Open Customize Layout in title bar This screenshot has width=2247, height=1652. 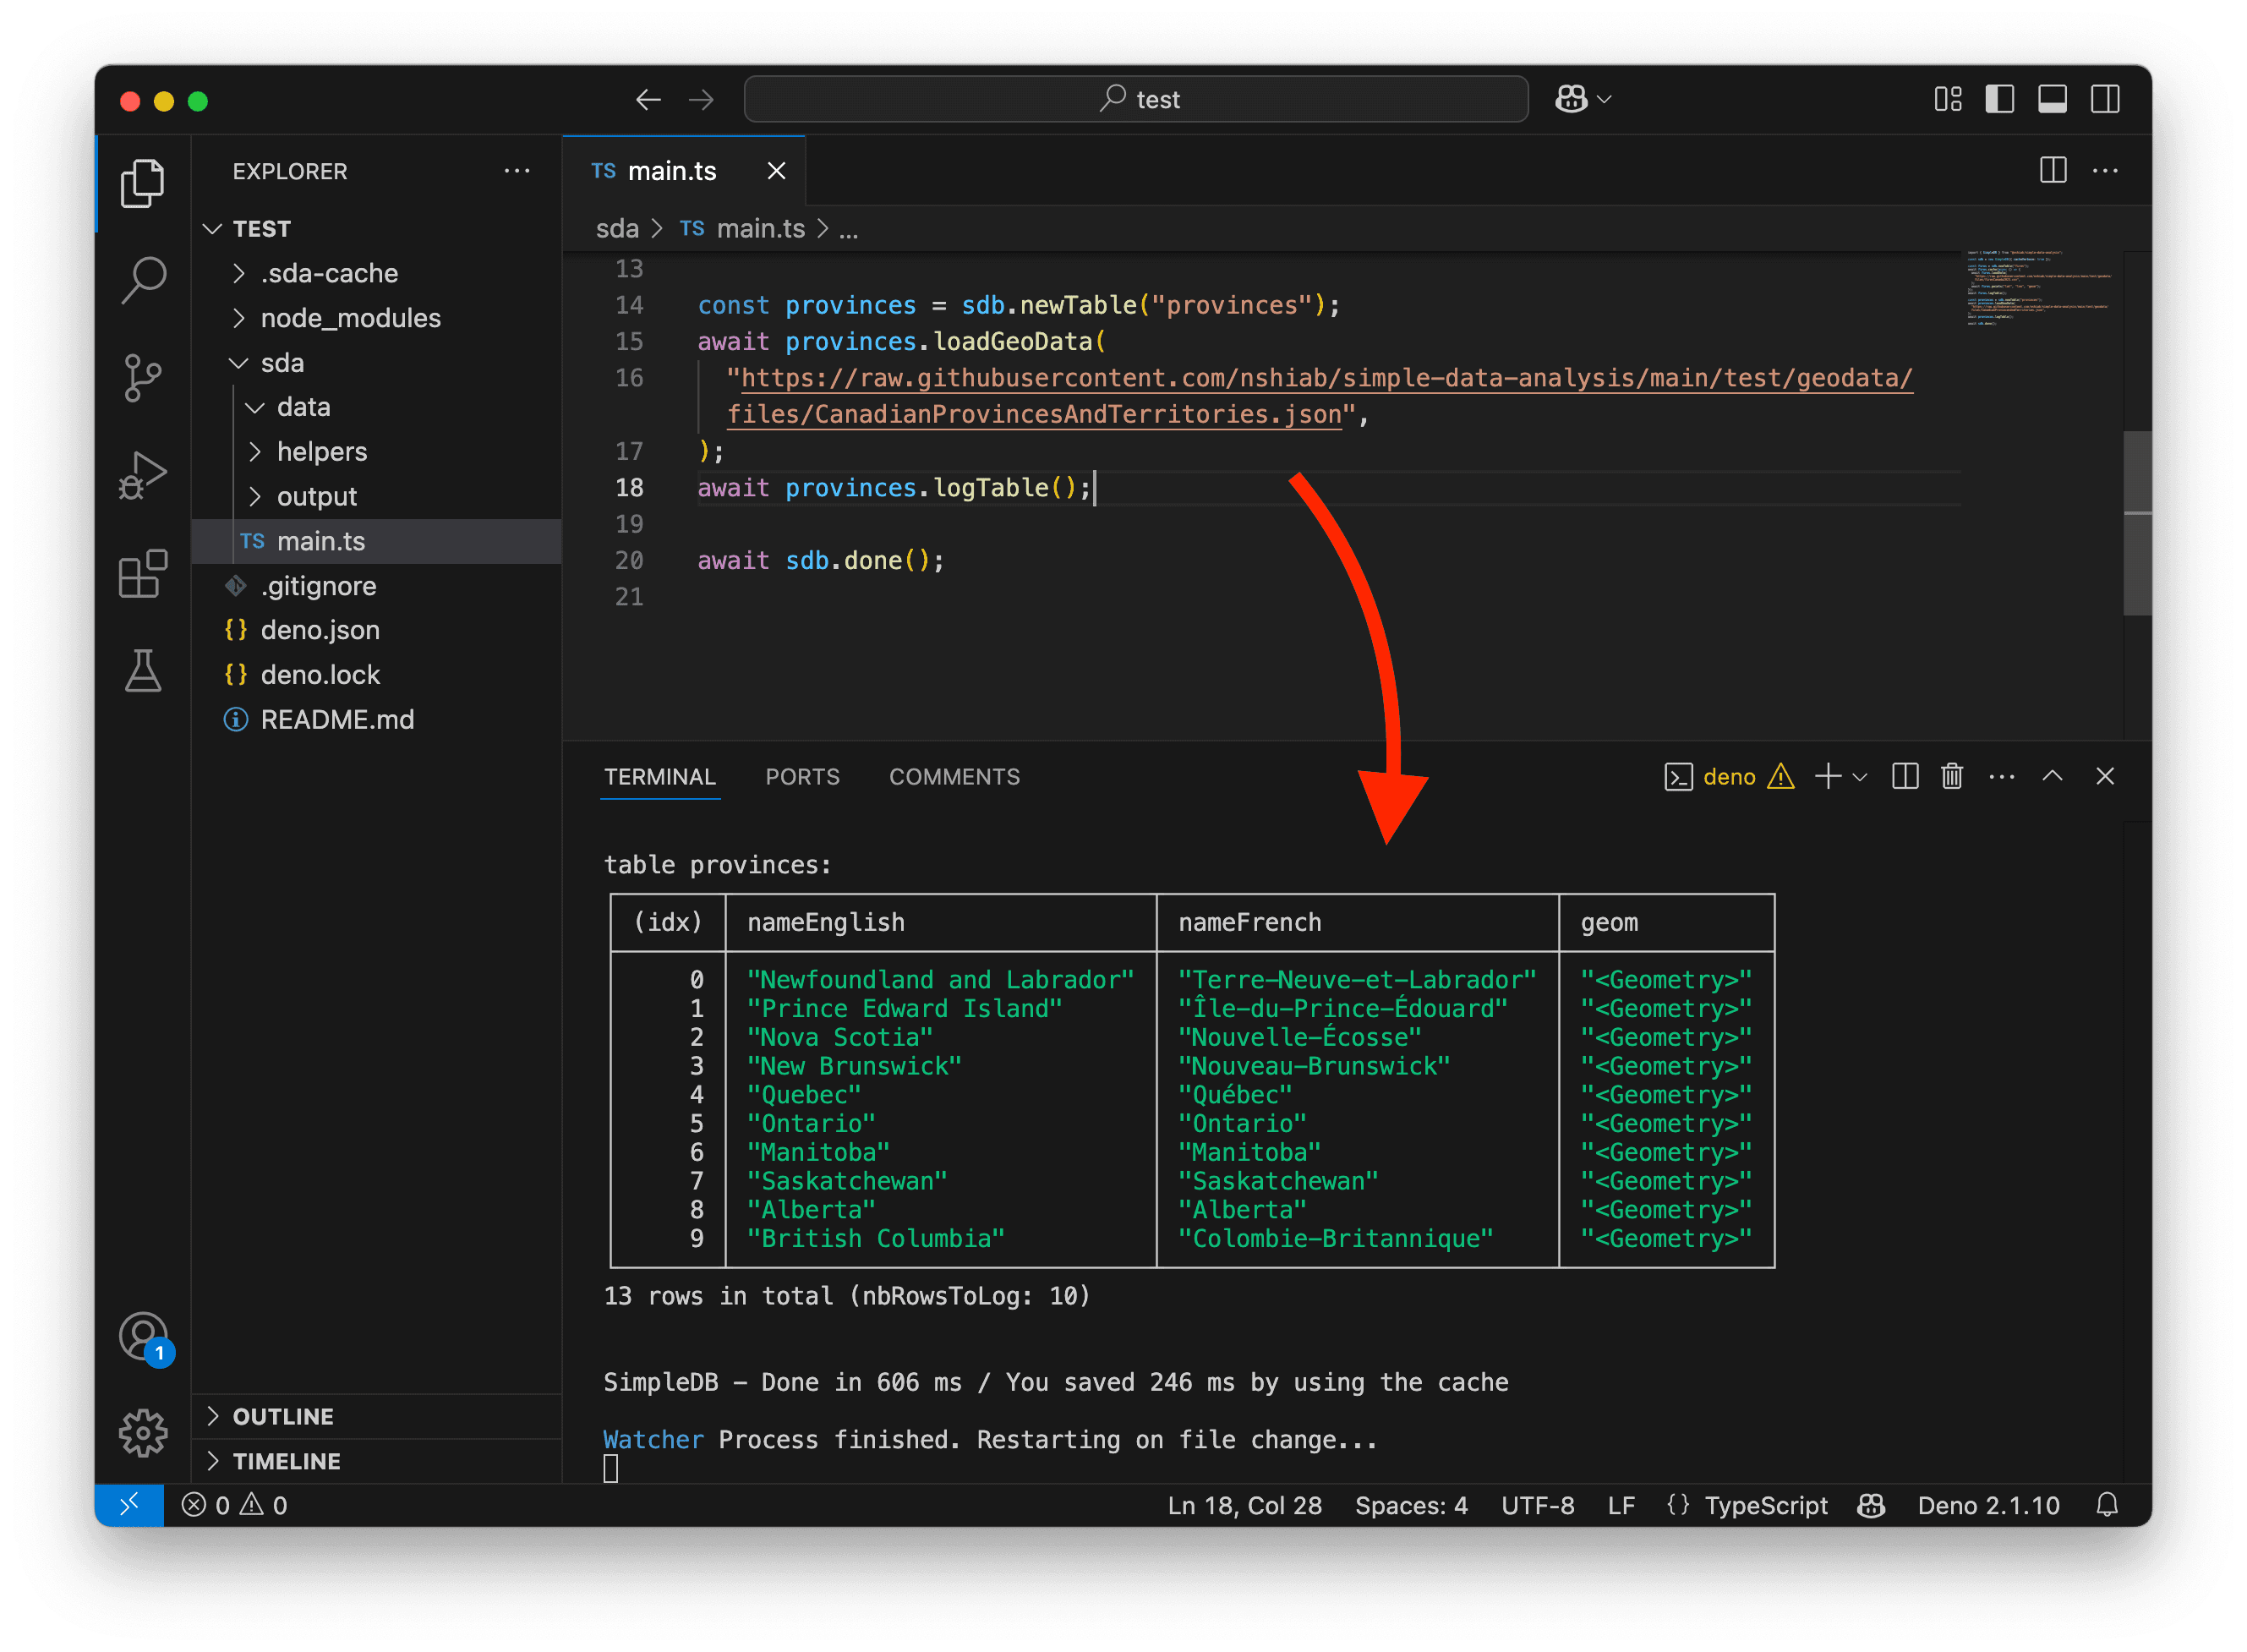click(x=1947, y=99)
